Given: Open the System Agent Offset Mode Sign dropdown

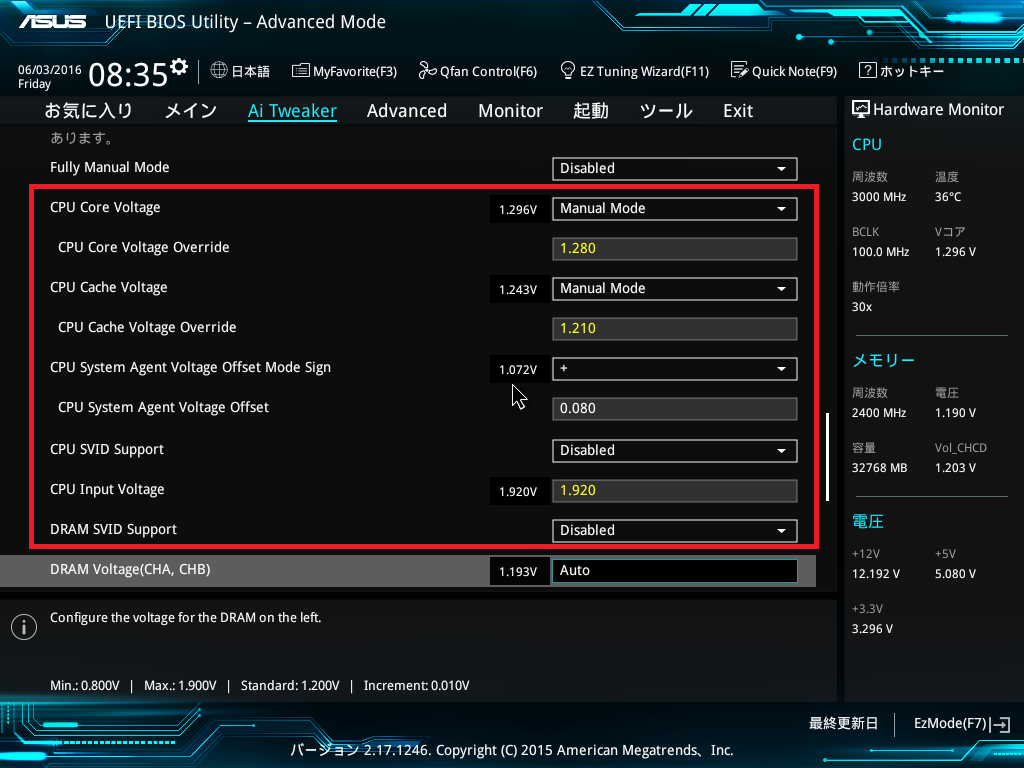Looking at the screenshot, I should [675, 368].
